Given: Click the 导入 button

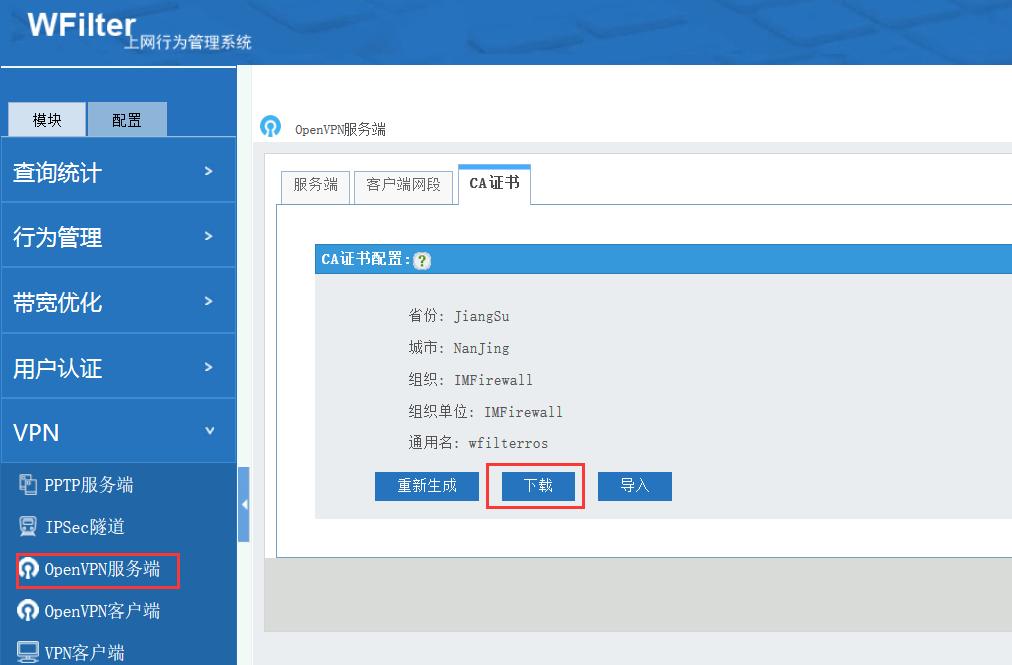Looking at the screenshot, I should click(634, 486).
